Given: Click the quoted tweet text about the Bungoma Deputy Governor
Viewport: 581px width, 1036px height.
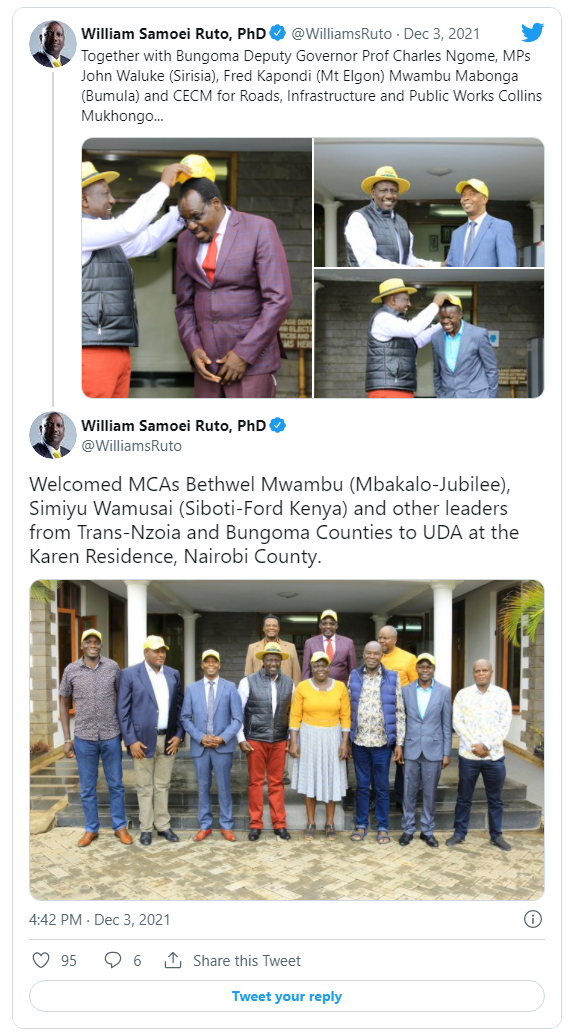Looking at the screenshot, I should pyautogui.click(x=311, y=86).
